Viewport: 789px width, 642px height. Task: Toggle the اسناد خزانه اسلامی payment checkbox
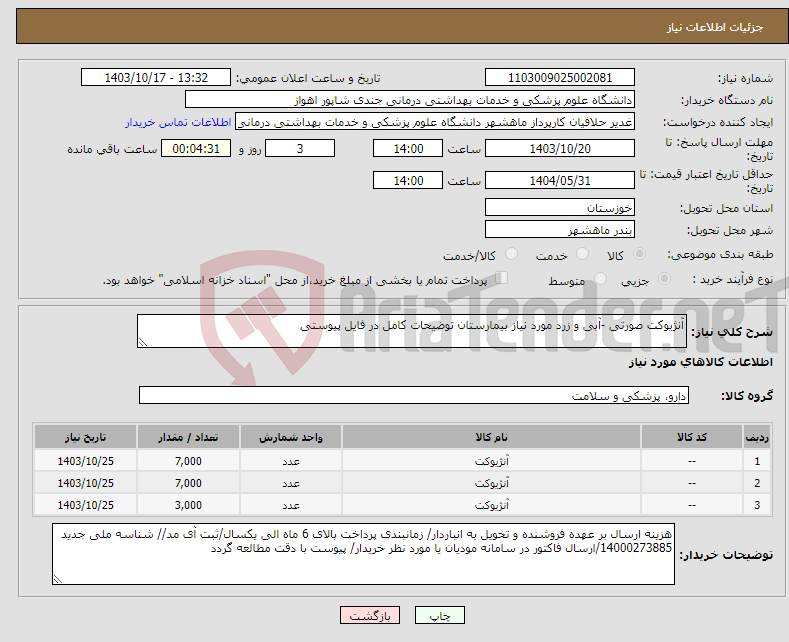coord(502,278)
